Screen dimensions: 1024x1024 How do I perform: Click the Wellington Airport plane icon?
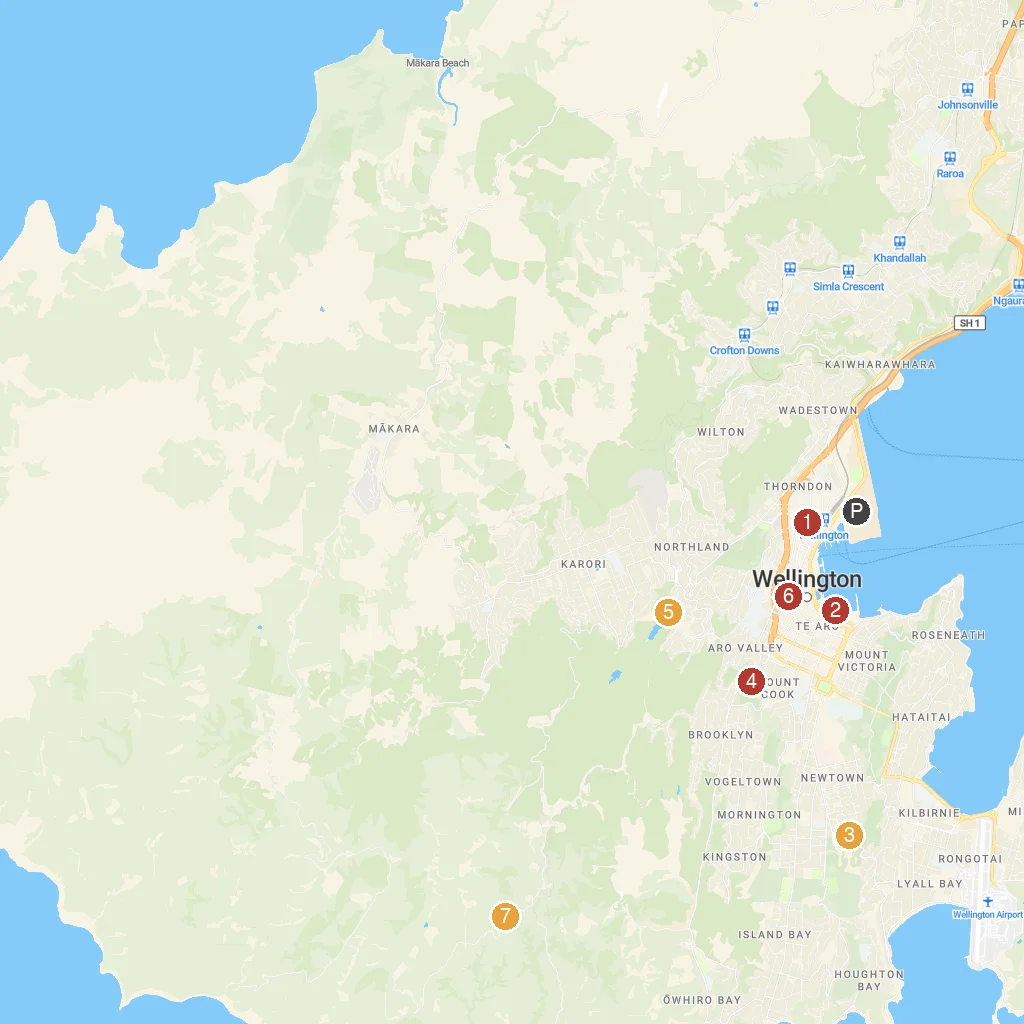tap(987, 901)
